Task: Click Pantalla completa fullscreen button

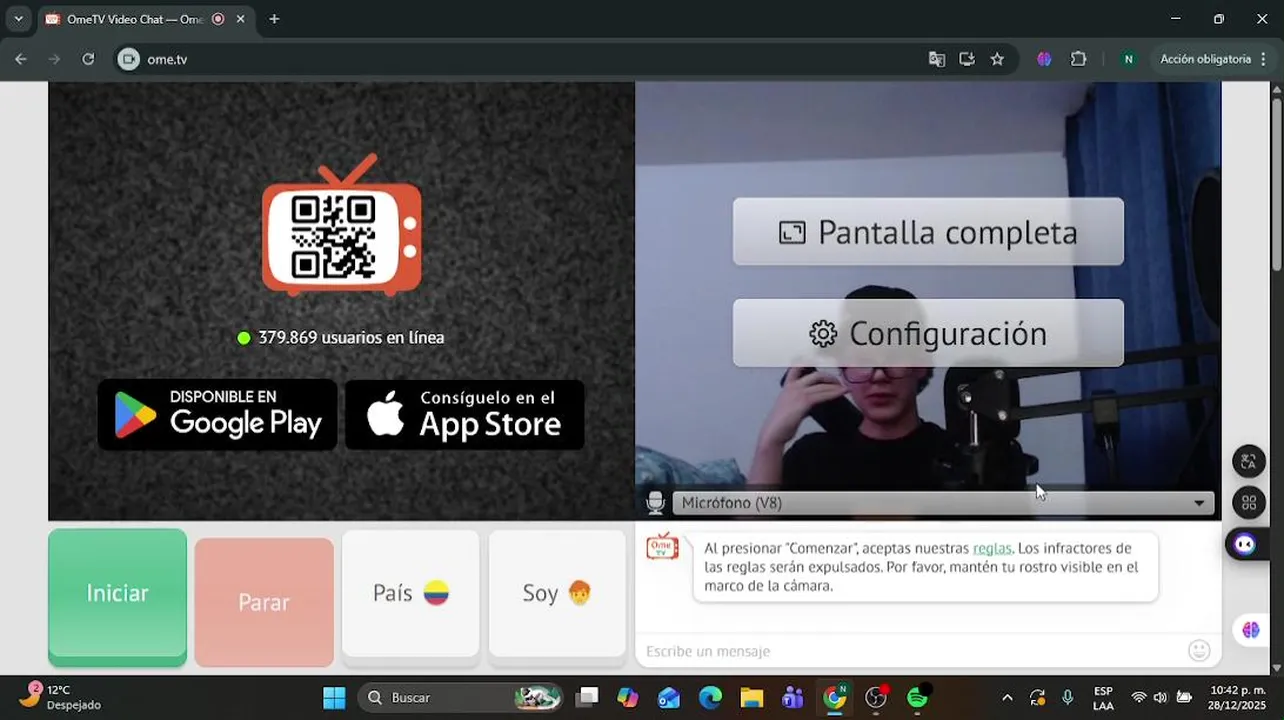Action: 928,232
